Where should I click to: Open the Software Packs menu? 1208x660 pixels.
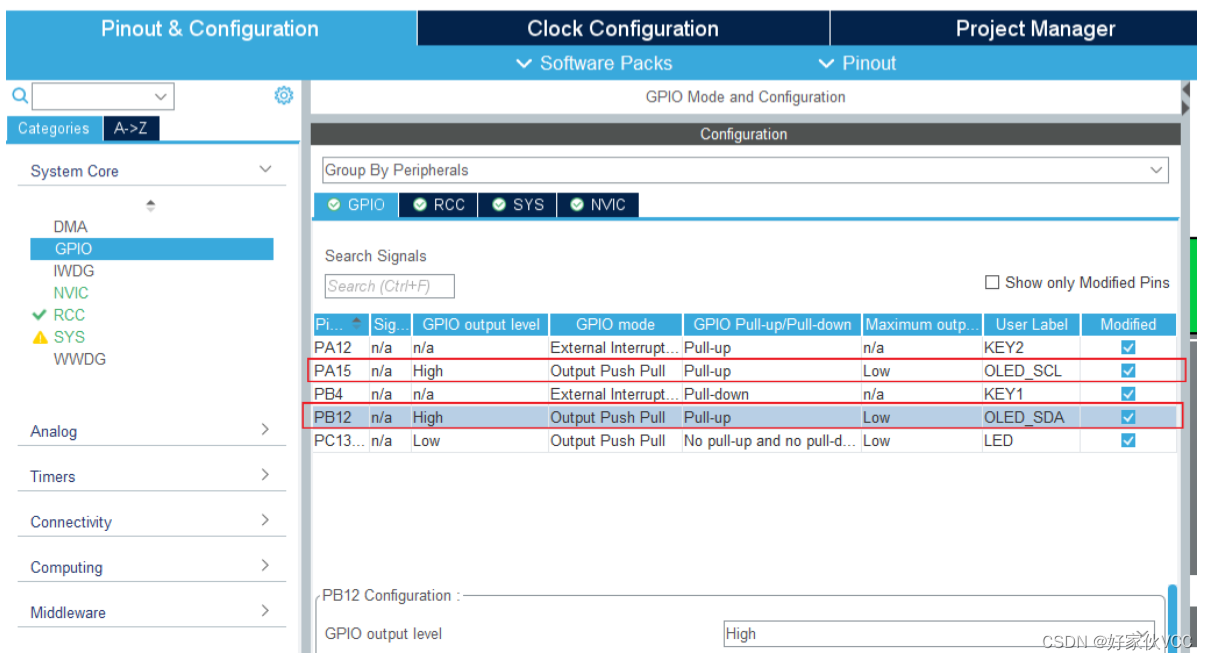pos(594,63)
